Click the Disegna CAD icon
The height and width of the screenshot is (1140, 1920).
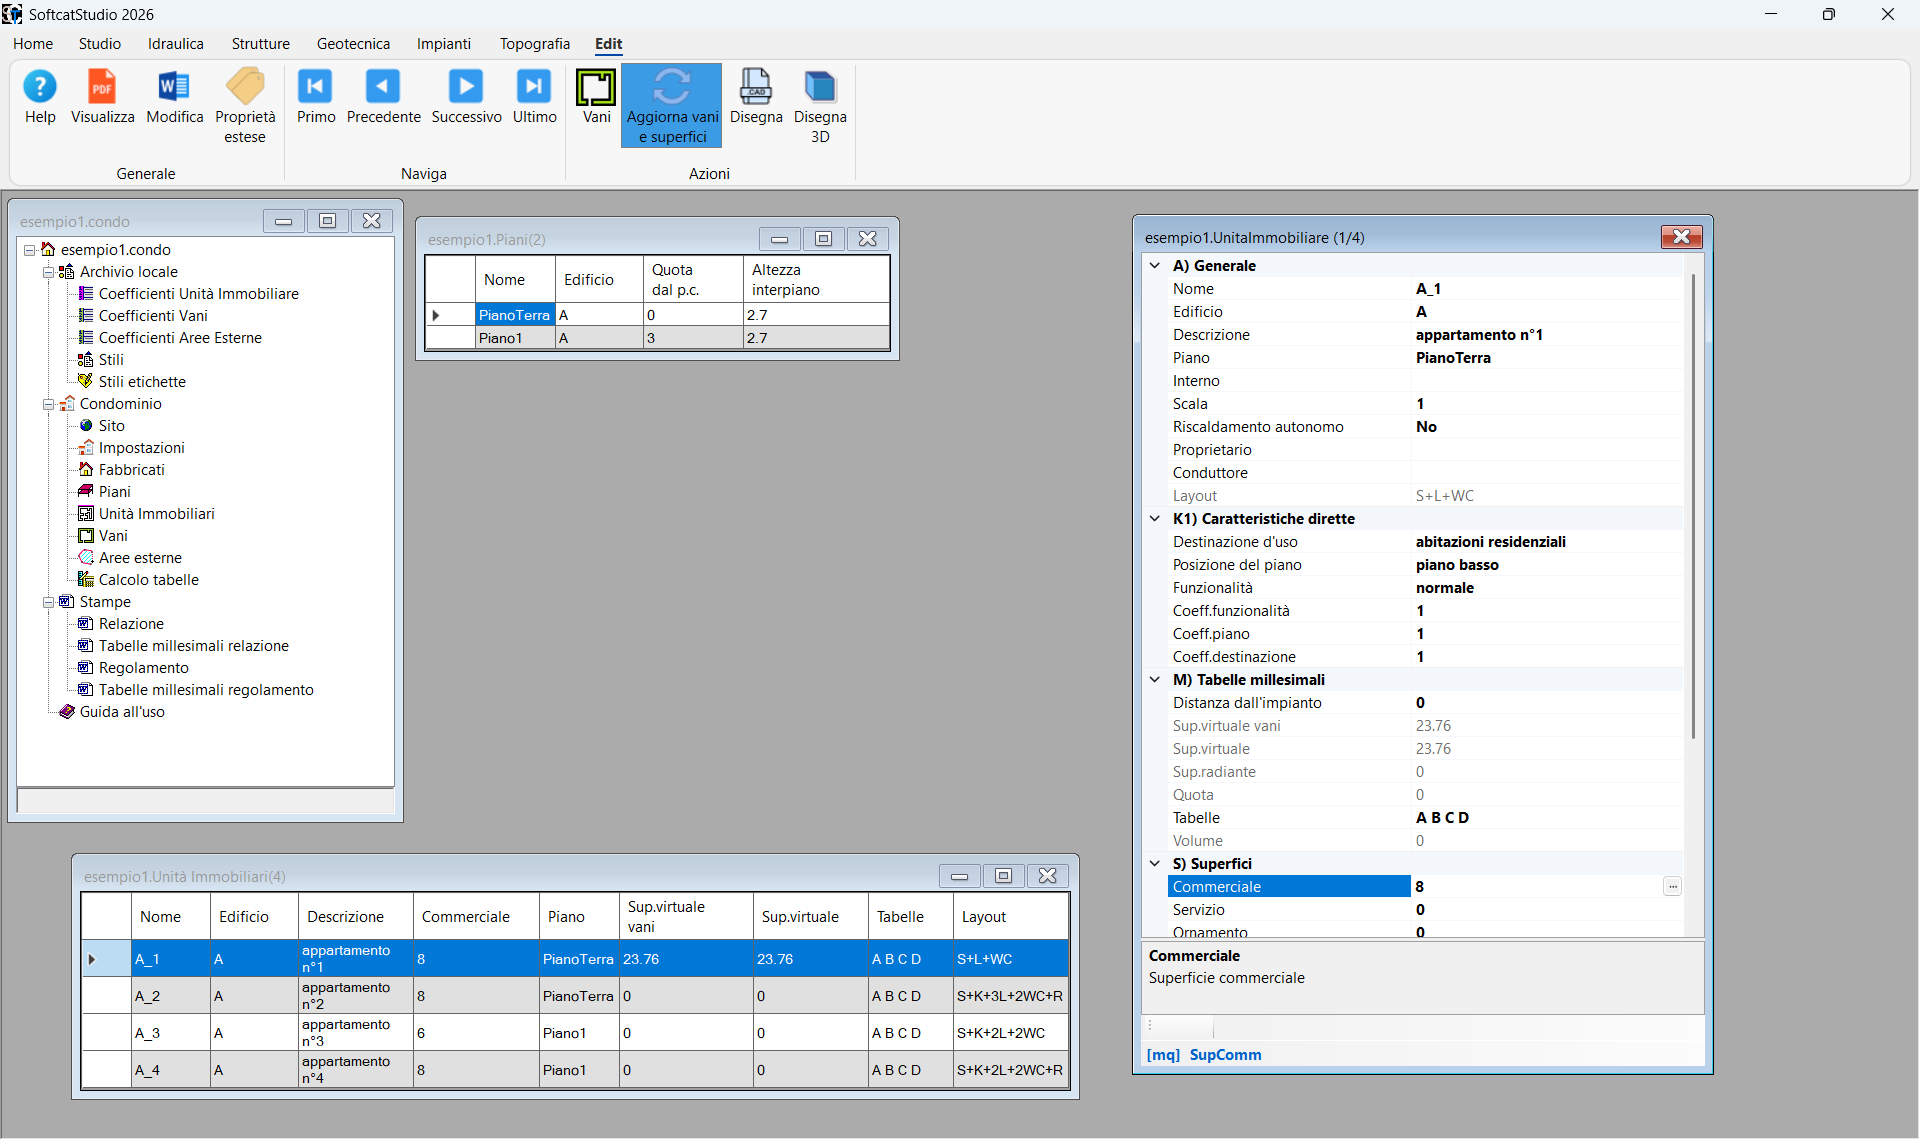point(756,97)
